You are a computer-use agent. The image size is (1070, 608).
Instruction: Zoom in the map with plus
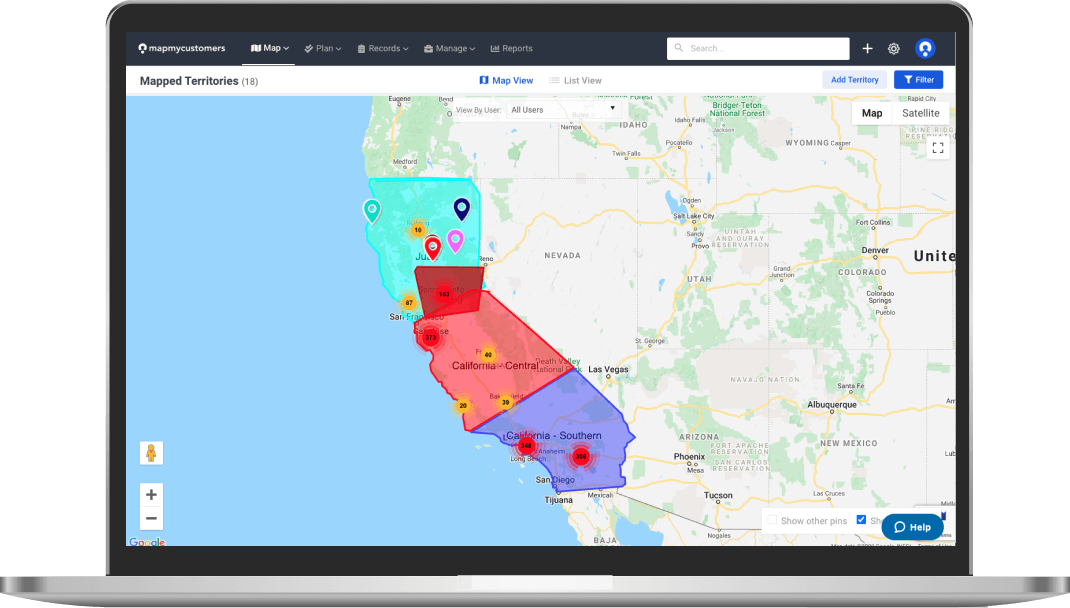(151, 495)
